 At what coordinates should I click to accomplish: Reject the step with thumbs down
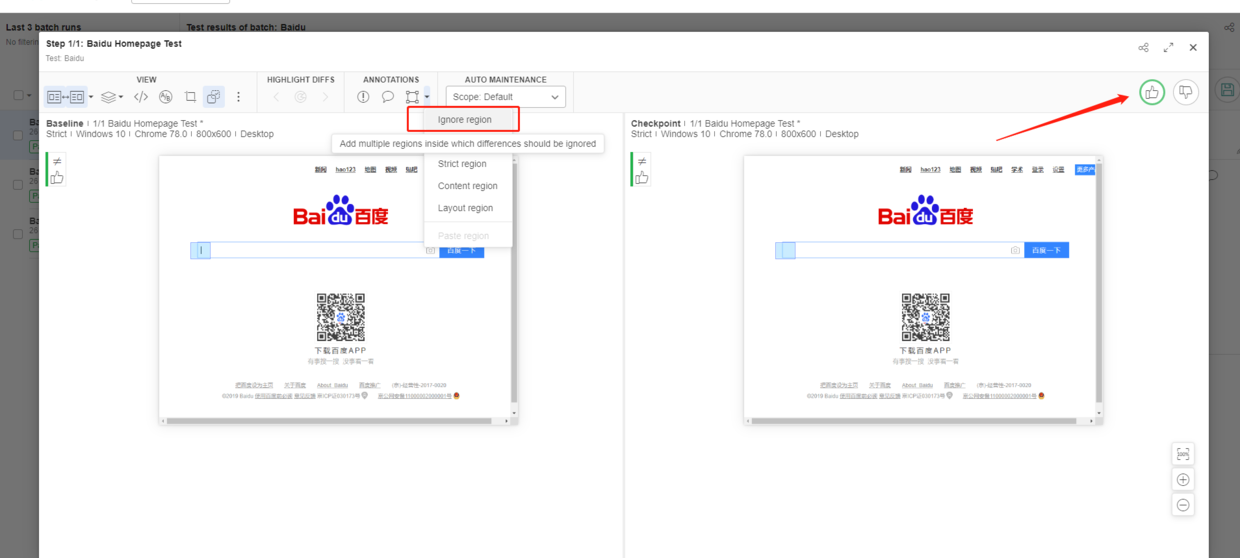click(x=1185, y=92)
